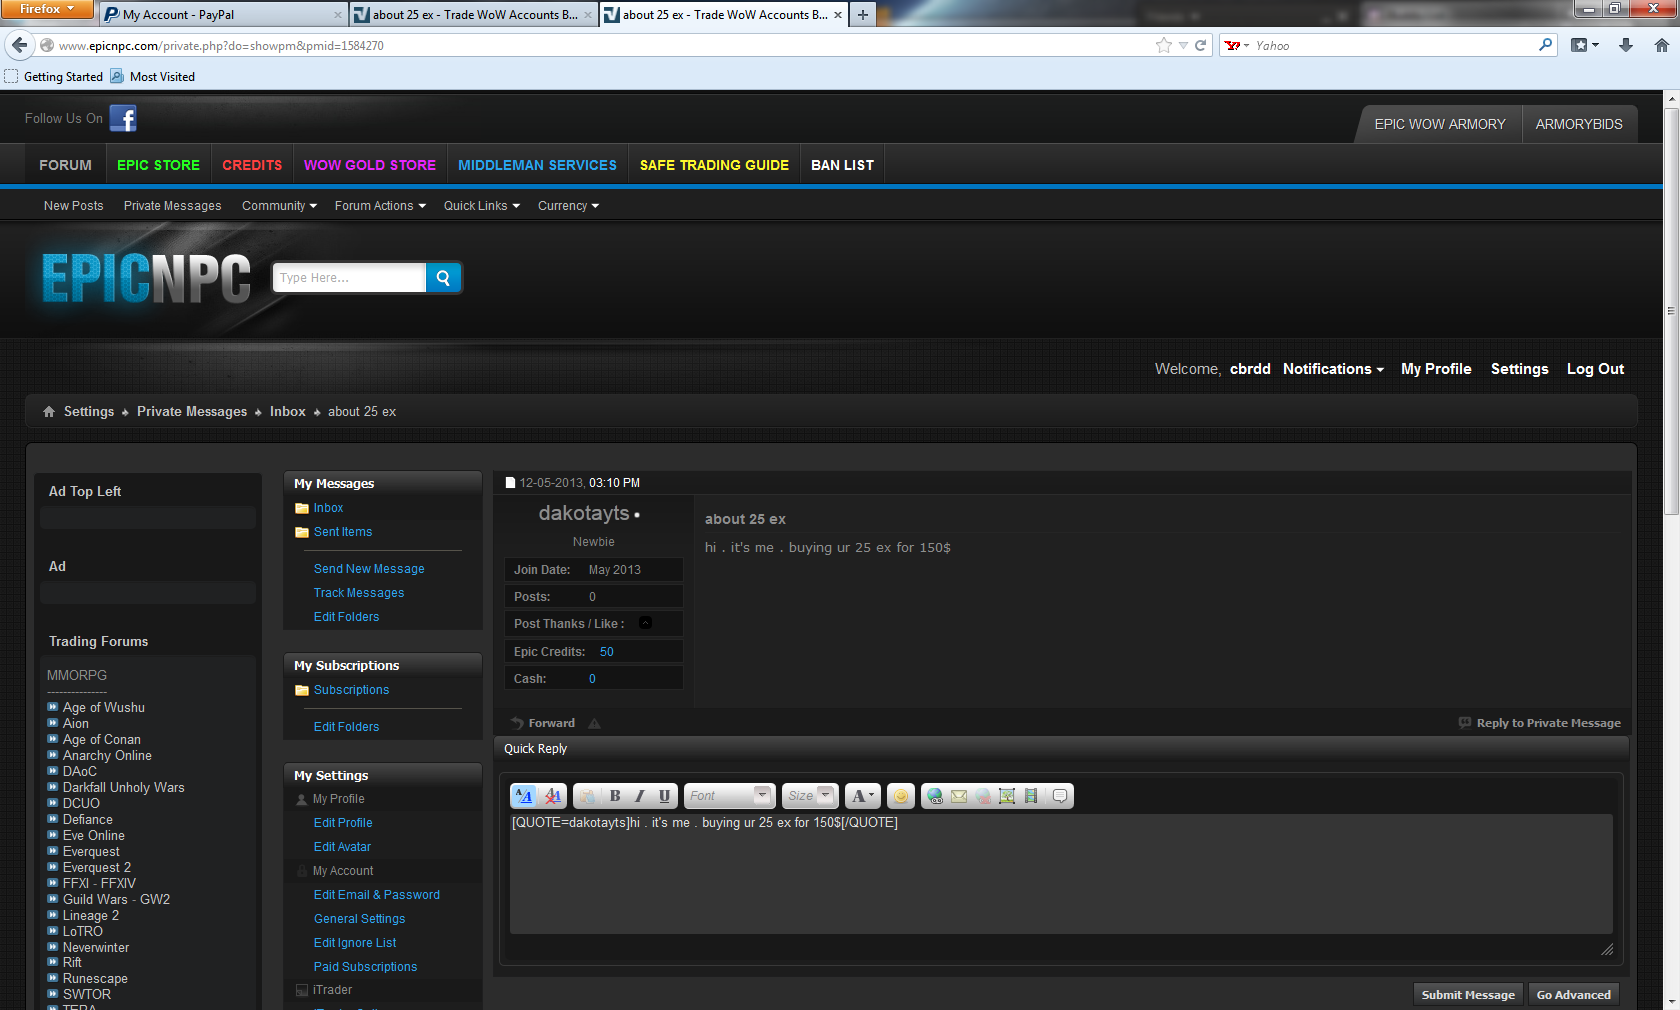Image resolution: width=1680 pixels, height=1010 pixels.
Task: Click the Insert Image icon
Action: [x=1007, y=796]
